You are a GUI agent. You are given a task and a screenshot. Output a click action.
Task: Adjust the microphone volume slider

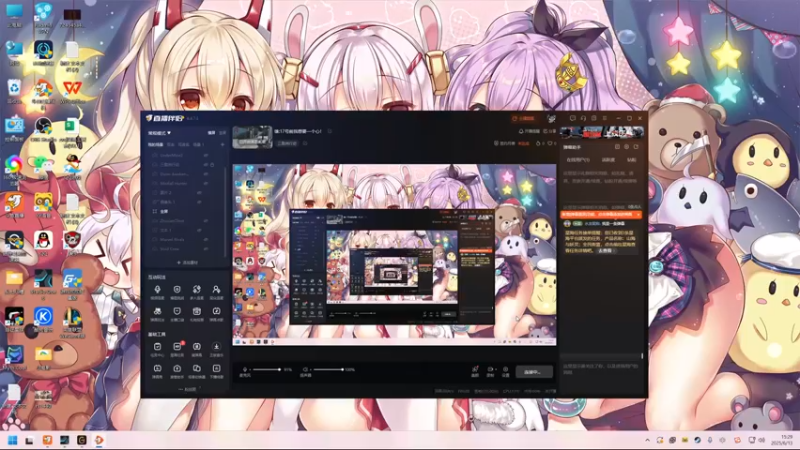coord(266,369)
